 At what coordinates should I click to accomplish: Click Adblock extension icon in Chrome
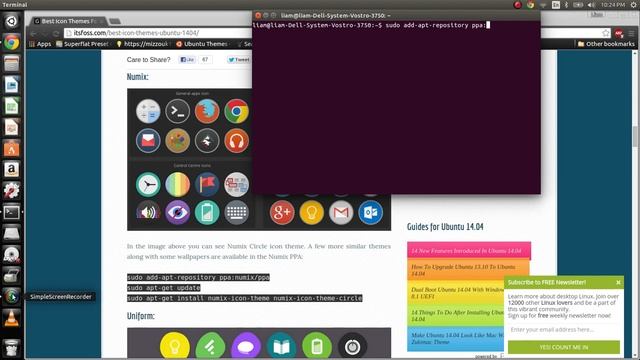tap(619, 33)
